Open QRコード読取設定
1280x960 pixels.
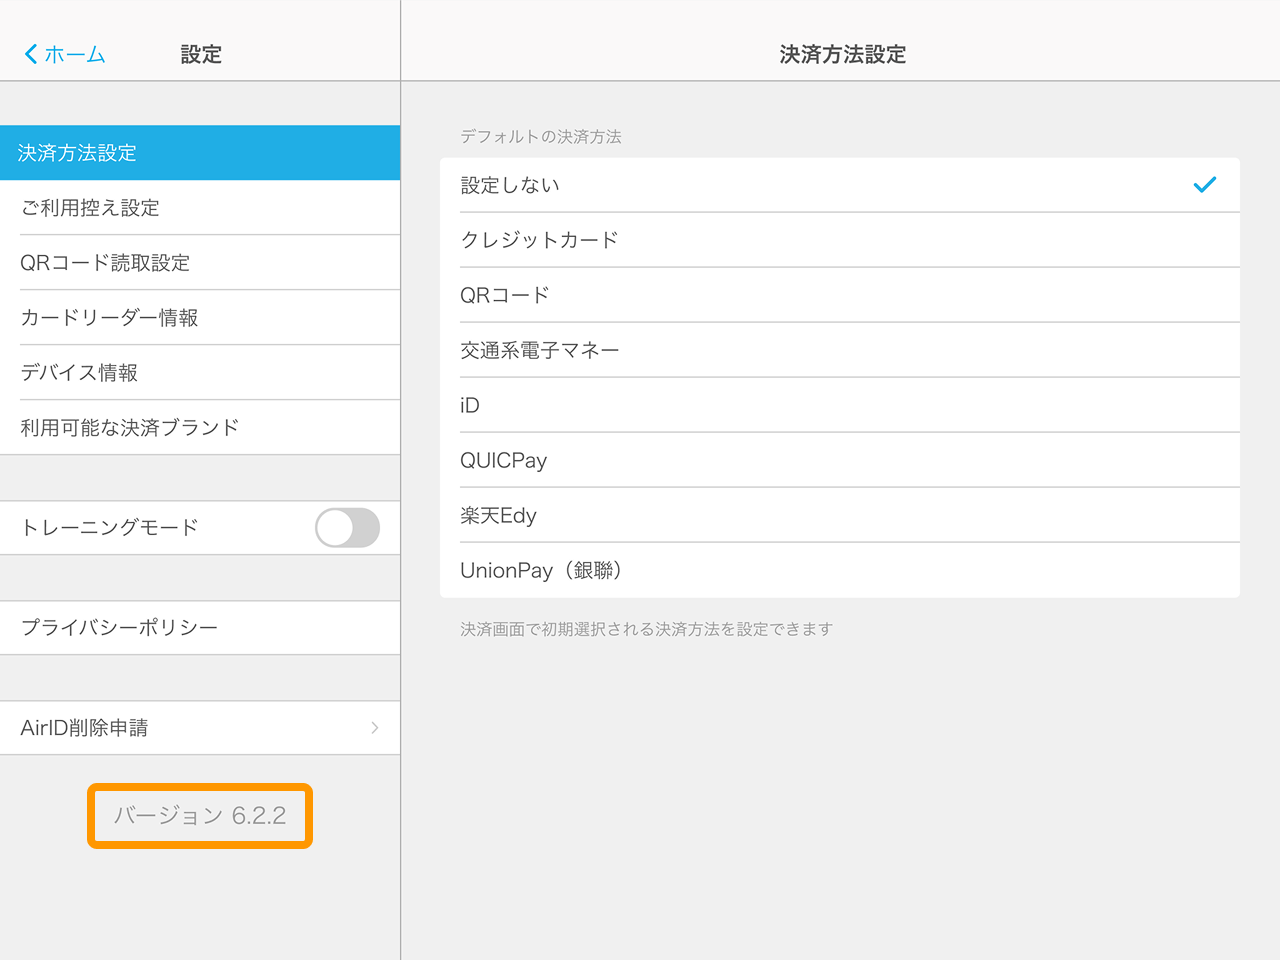tap(200, 263)
